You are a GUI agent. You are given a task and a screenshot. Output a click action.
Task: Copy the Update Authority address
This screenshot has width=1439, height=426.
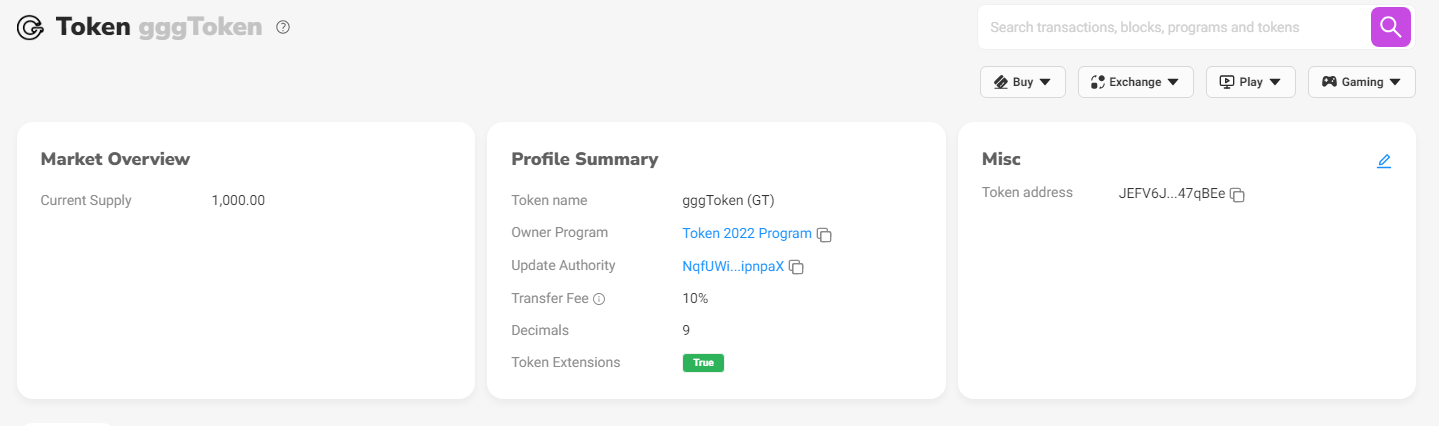(797, 267)
